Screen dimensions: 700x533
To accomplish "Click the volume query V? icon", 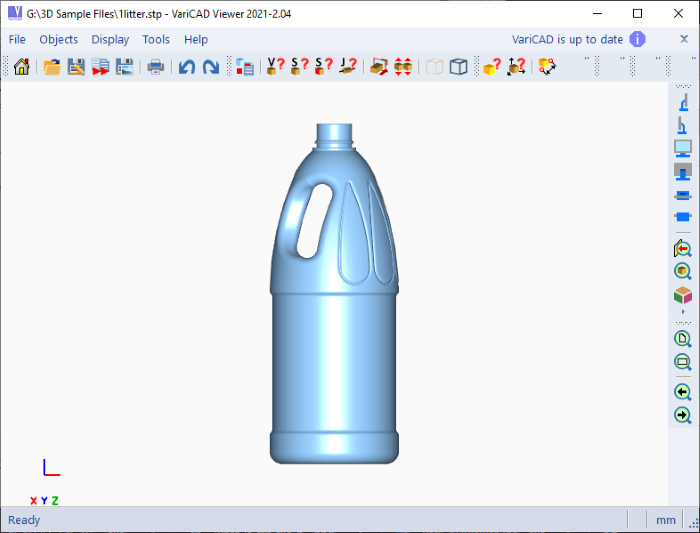I will point(275,67).
